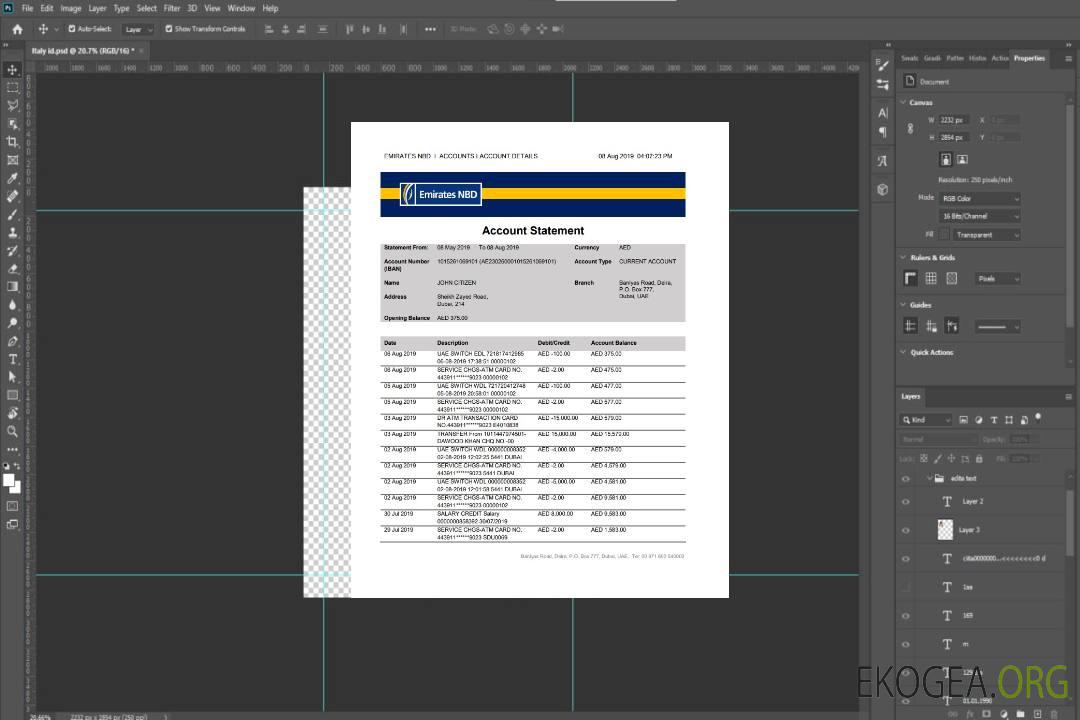Image resolution: width=1080 pixels, height=720 pixels.
Task: Select the Rectangular Marquee tool
Action: [12, 88]
